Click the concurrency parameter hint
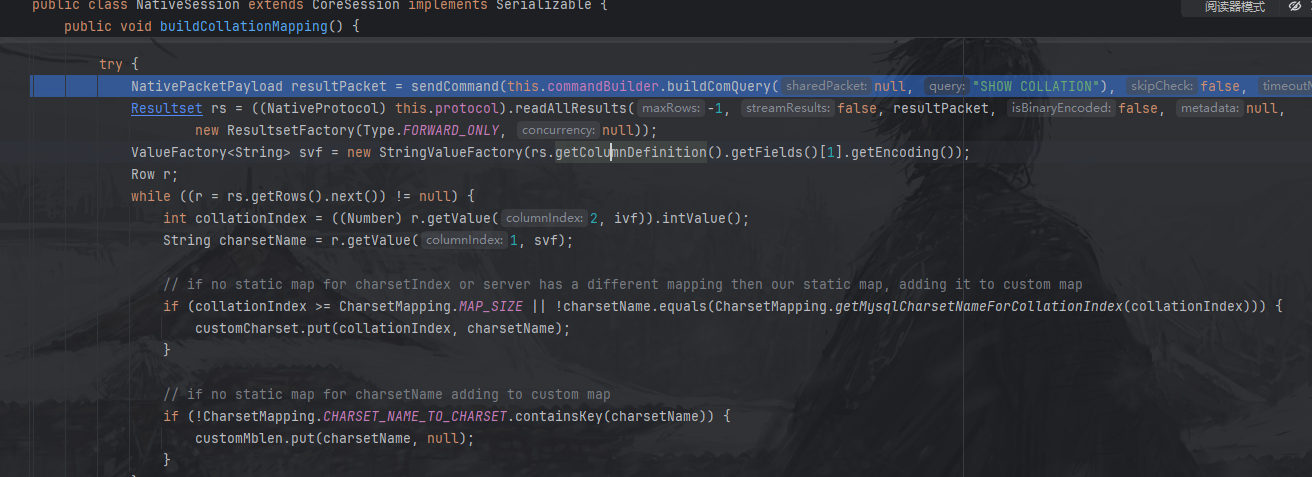 (x=559, y=130)
